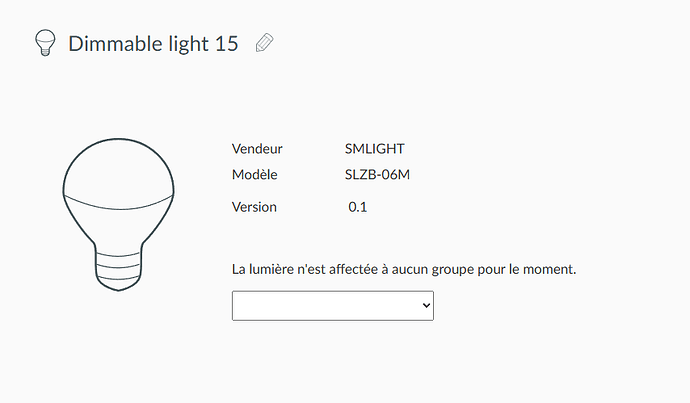Viewport: 690px width, 403px height.
Task: Click the word Dimmable in the heading
Action: click(115, 44)
